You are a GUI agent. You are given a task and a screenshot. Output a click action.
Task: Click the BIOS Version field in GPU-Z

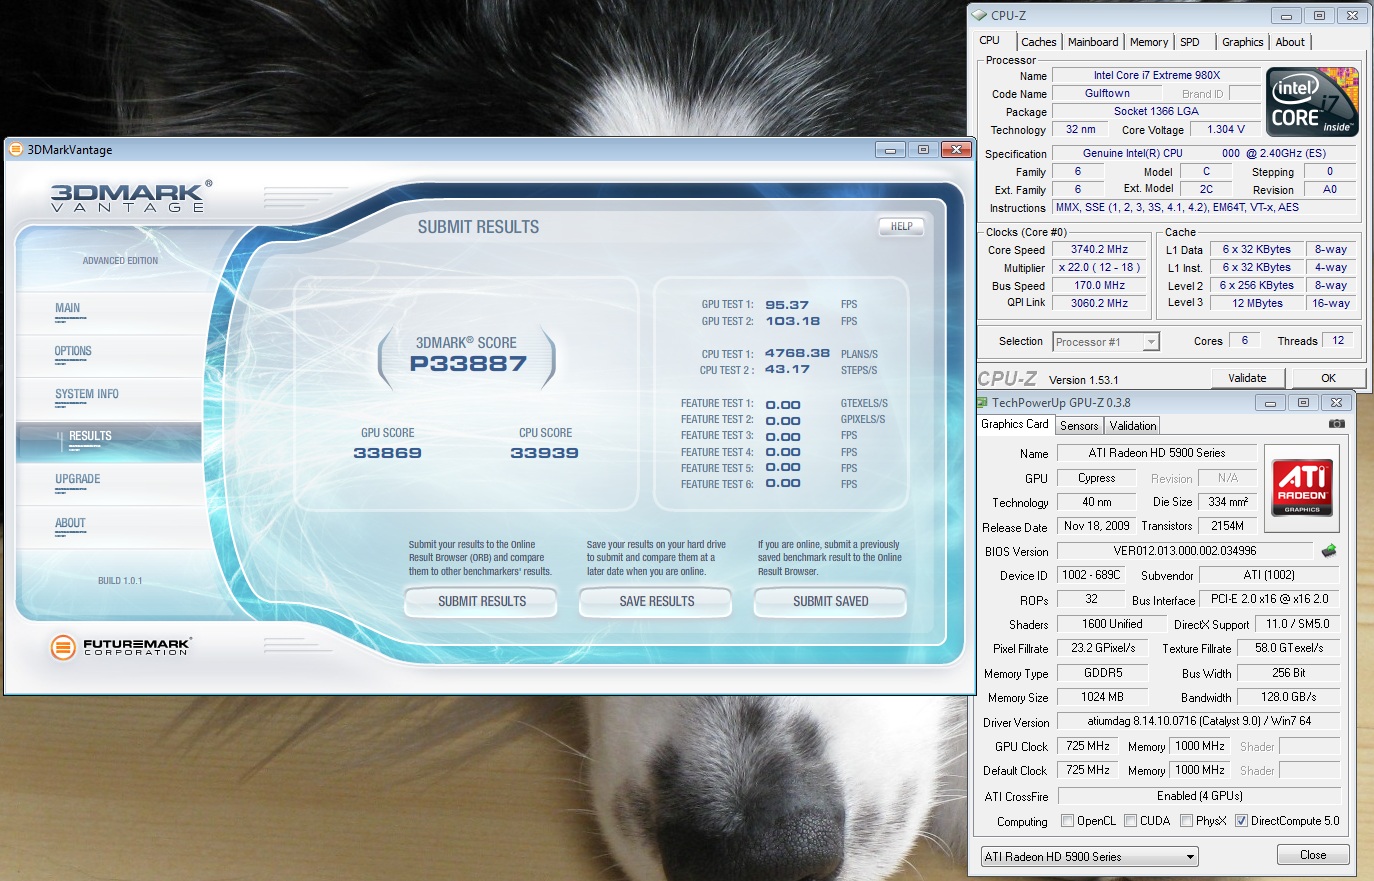1185,551
